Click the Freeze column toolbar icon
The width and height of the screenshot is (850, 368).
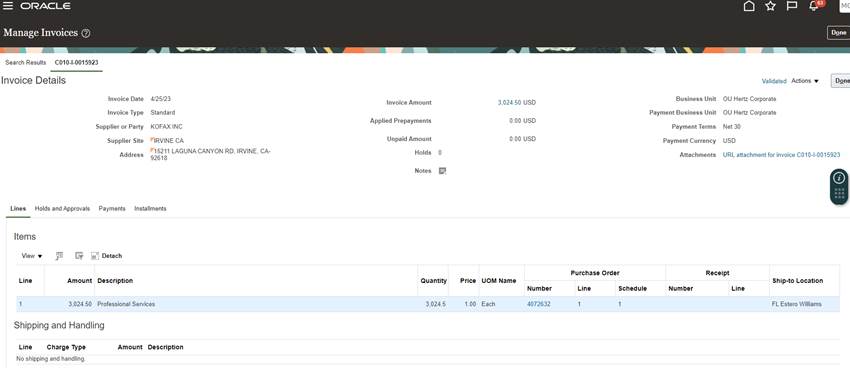coord(60,256)
